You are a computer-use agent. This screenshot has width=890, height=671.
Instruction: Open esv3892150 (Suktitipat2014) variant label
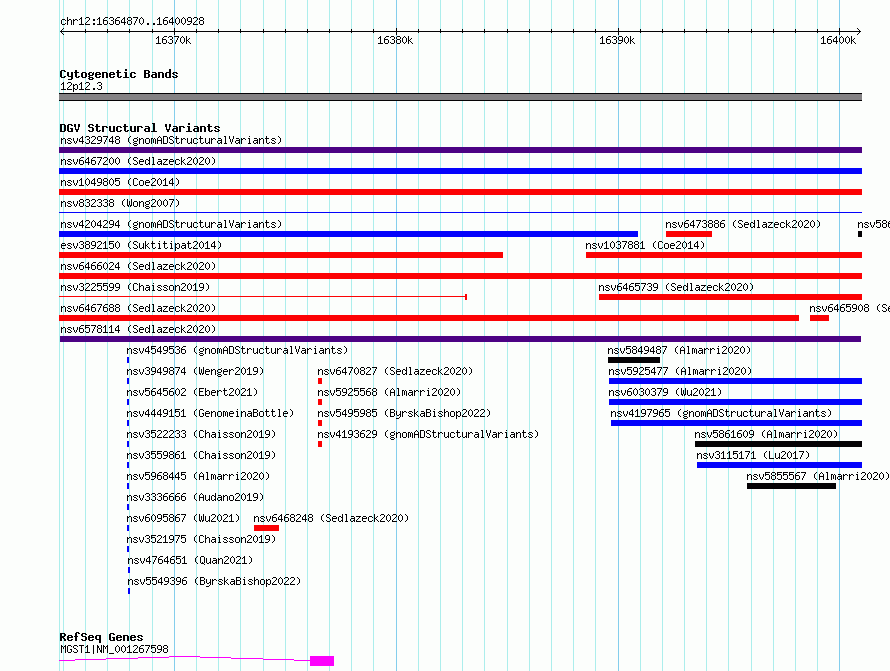tap(141, 245)
